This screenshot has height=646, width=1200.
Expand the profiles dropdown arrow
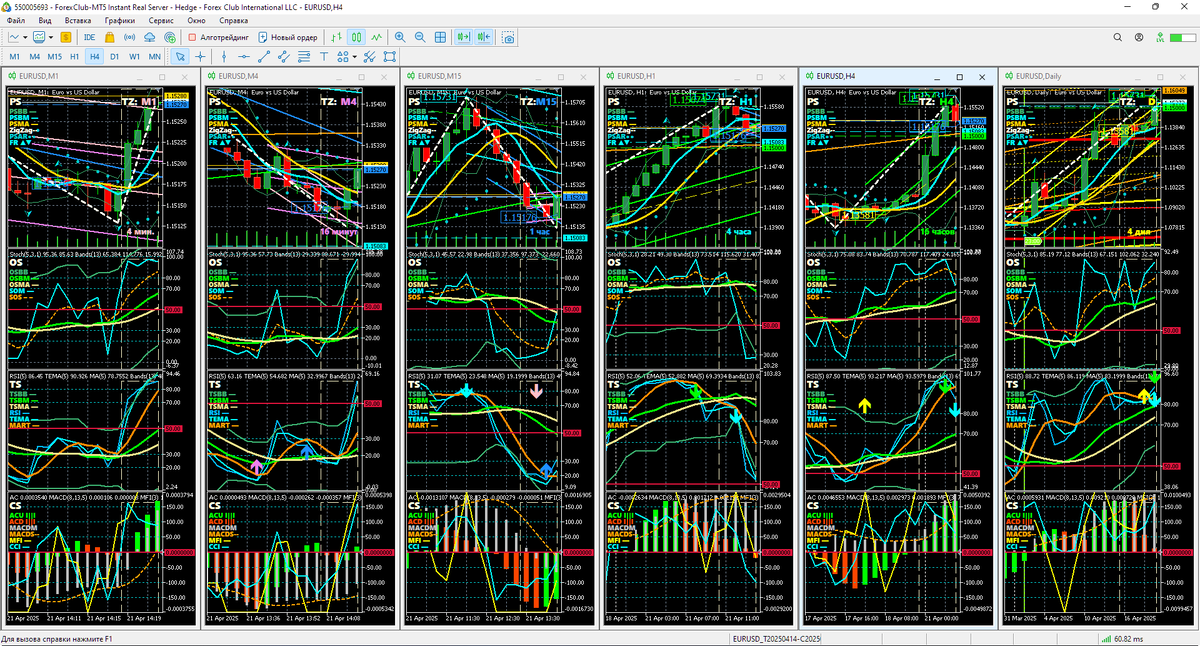click(x=51, y=37)
